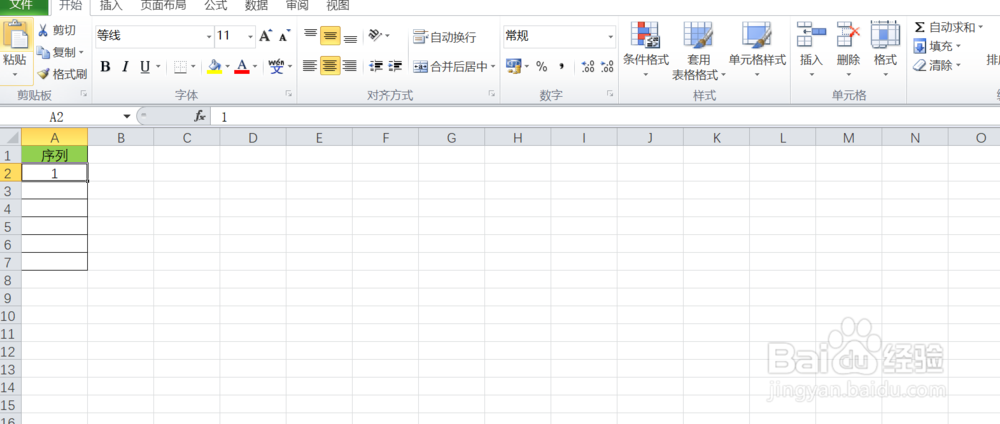
Task: Select cell A1 containing 序列
Action: 55,155
